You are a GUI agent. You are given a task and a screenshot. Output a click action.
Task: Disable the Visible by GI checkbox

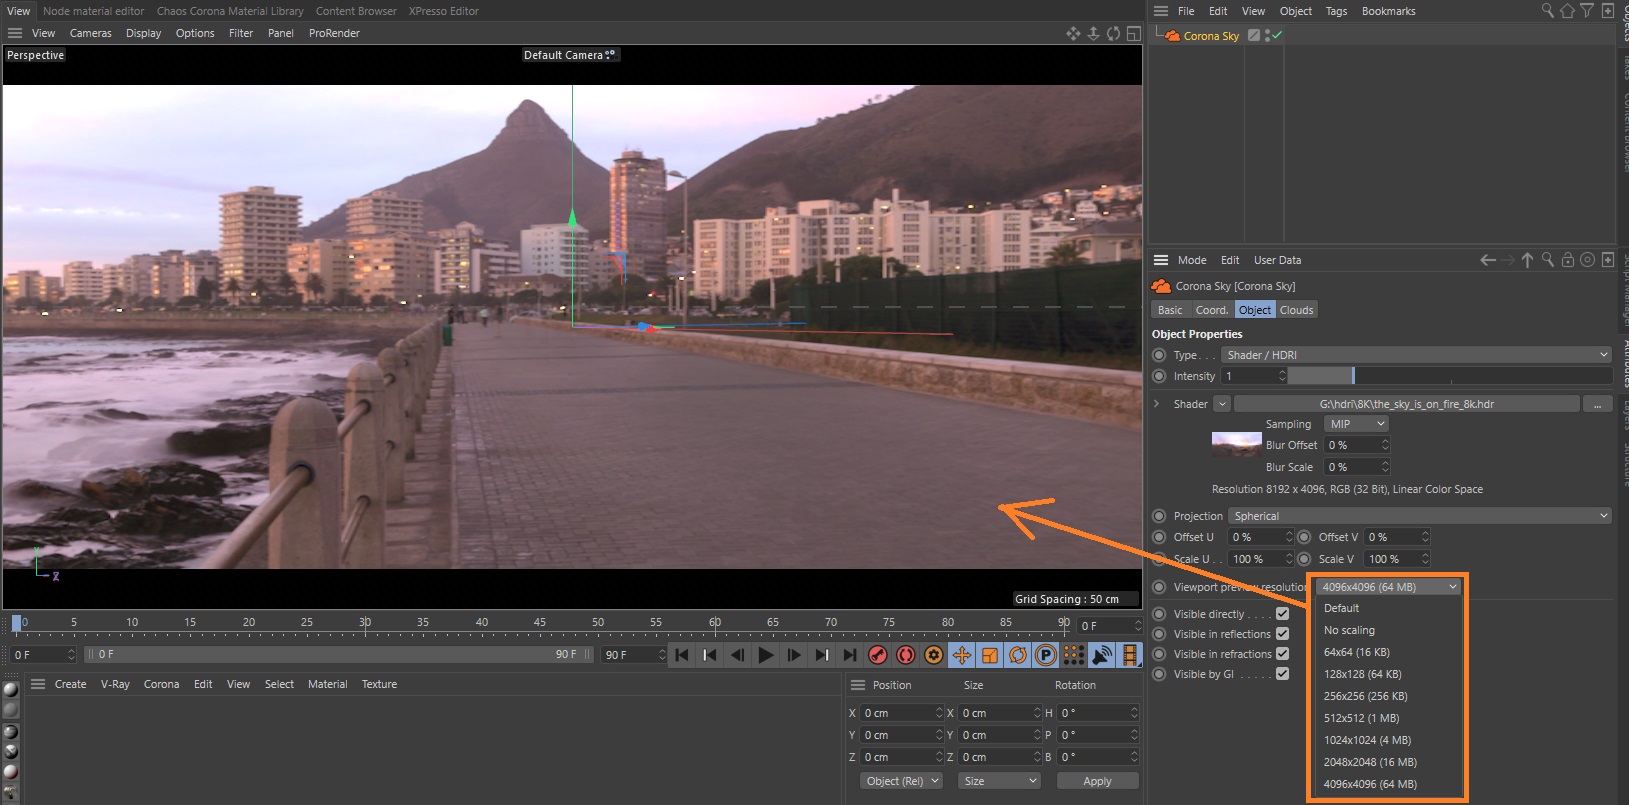click(1282, 674)
